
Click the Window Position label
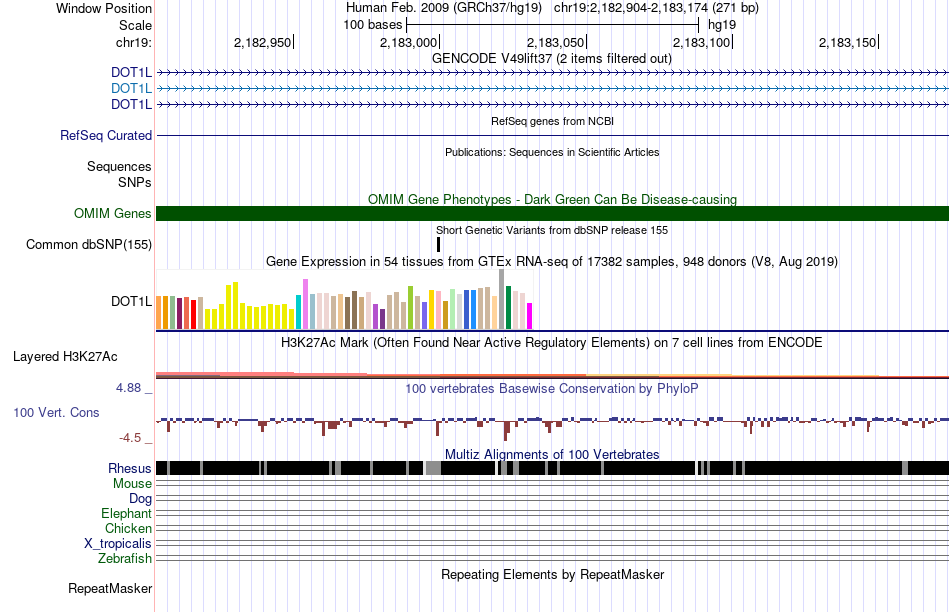pyautogui.click(x=104, y=8)
